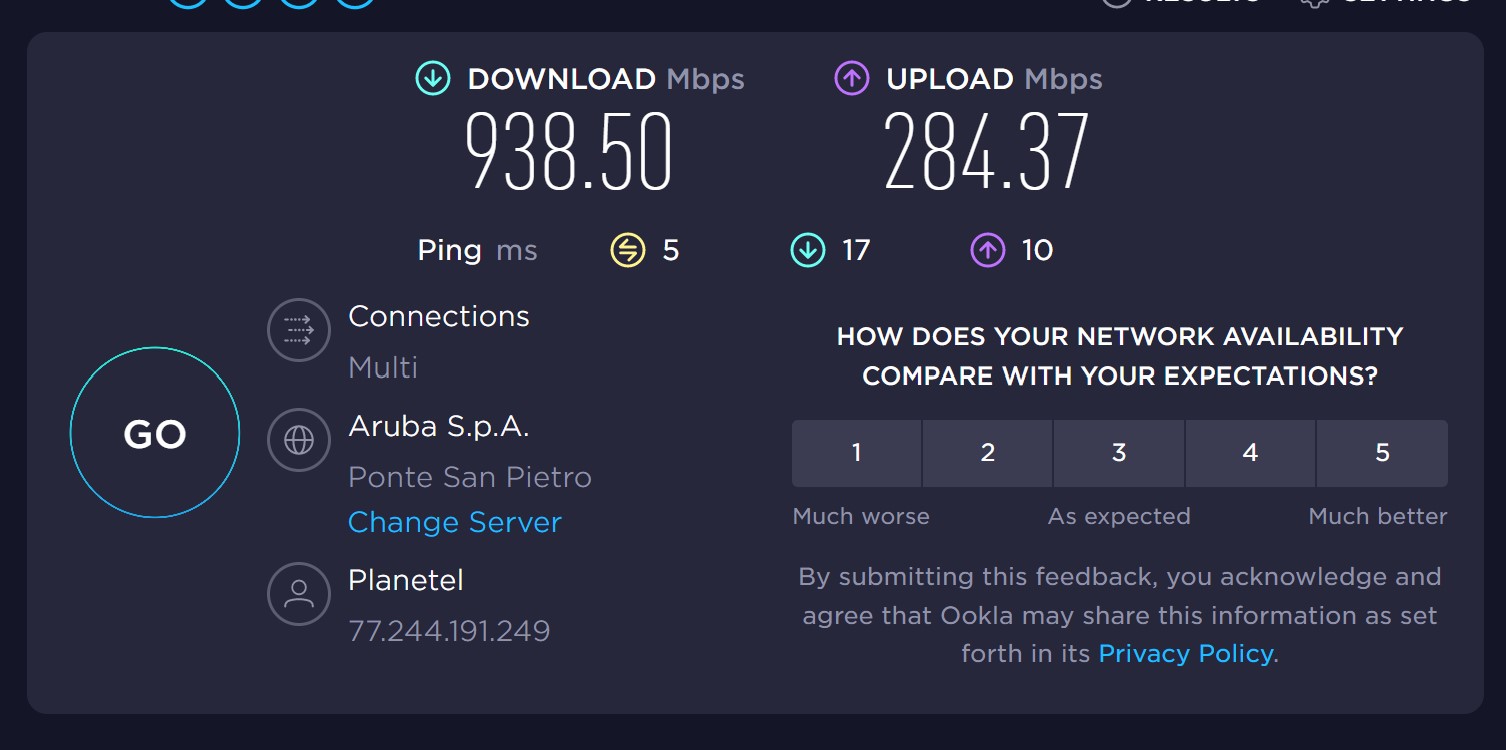Viewport: 1506px width, 750px height.
Task: Click the Aruba S.p.A. server name
Action: [438, 427]
